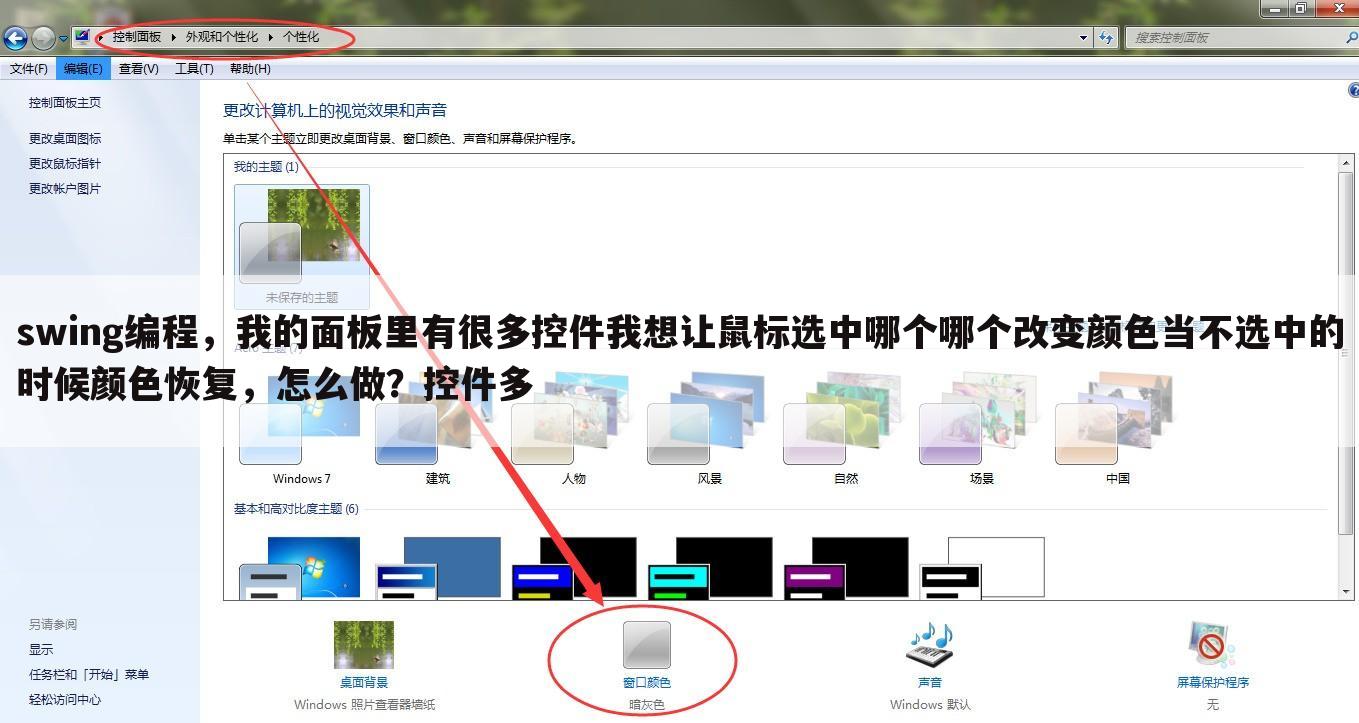Select the 中国 theme
Image resolution: width=1359 pixels, height=723 pixels.
click(1117, 430)
